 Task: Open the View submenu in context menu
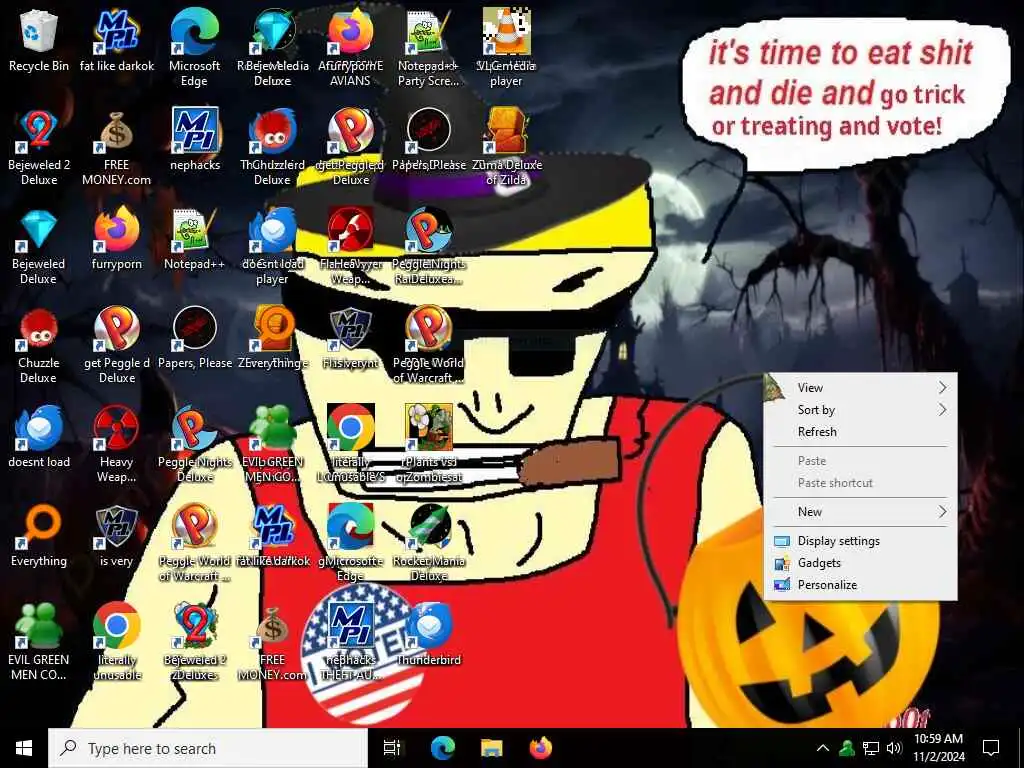(x=860, y=388)
